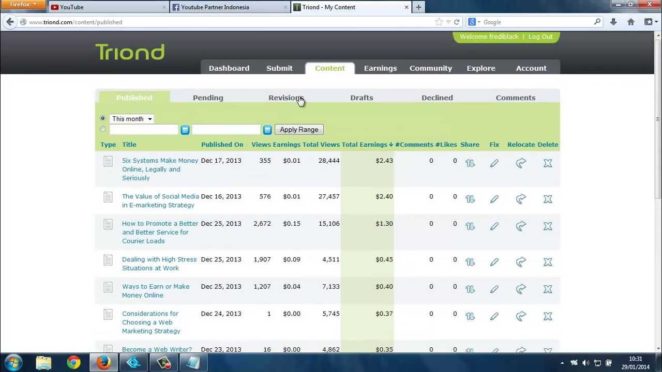Edit the Six Systems Make Money article
Image resolution: width=662 pixels, height=372 pixels.
click(x=494, y=163)
